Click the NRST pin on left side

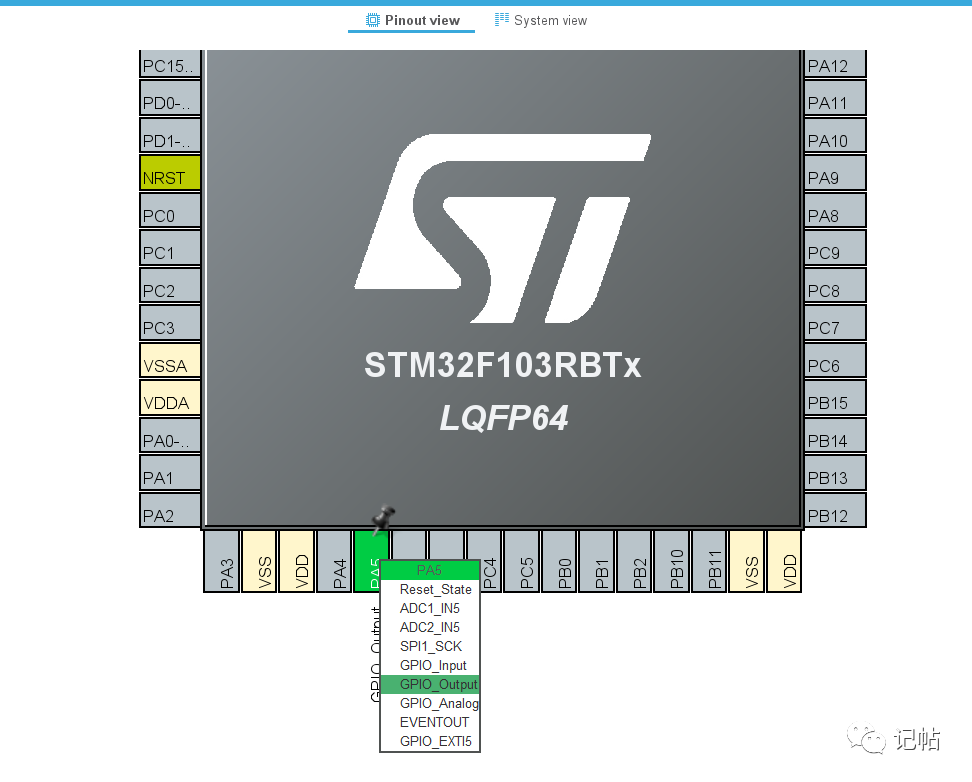pyautogui.click(x=170, y=172)
